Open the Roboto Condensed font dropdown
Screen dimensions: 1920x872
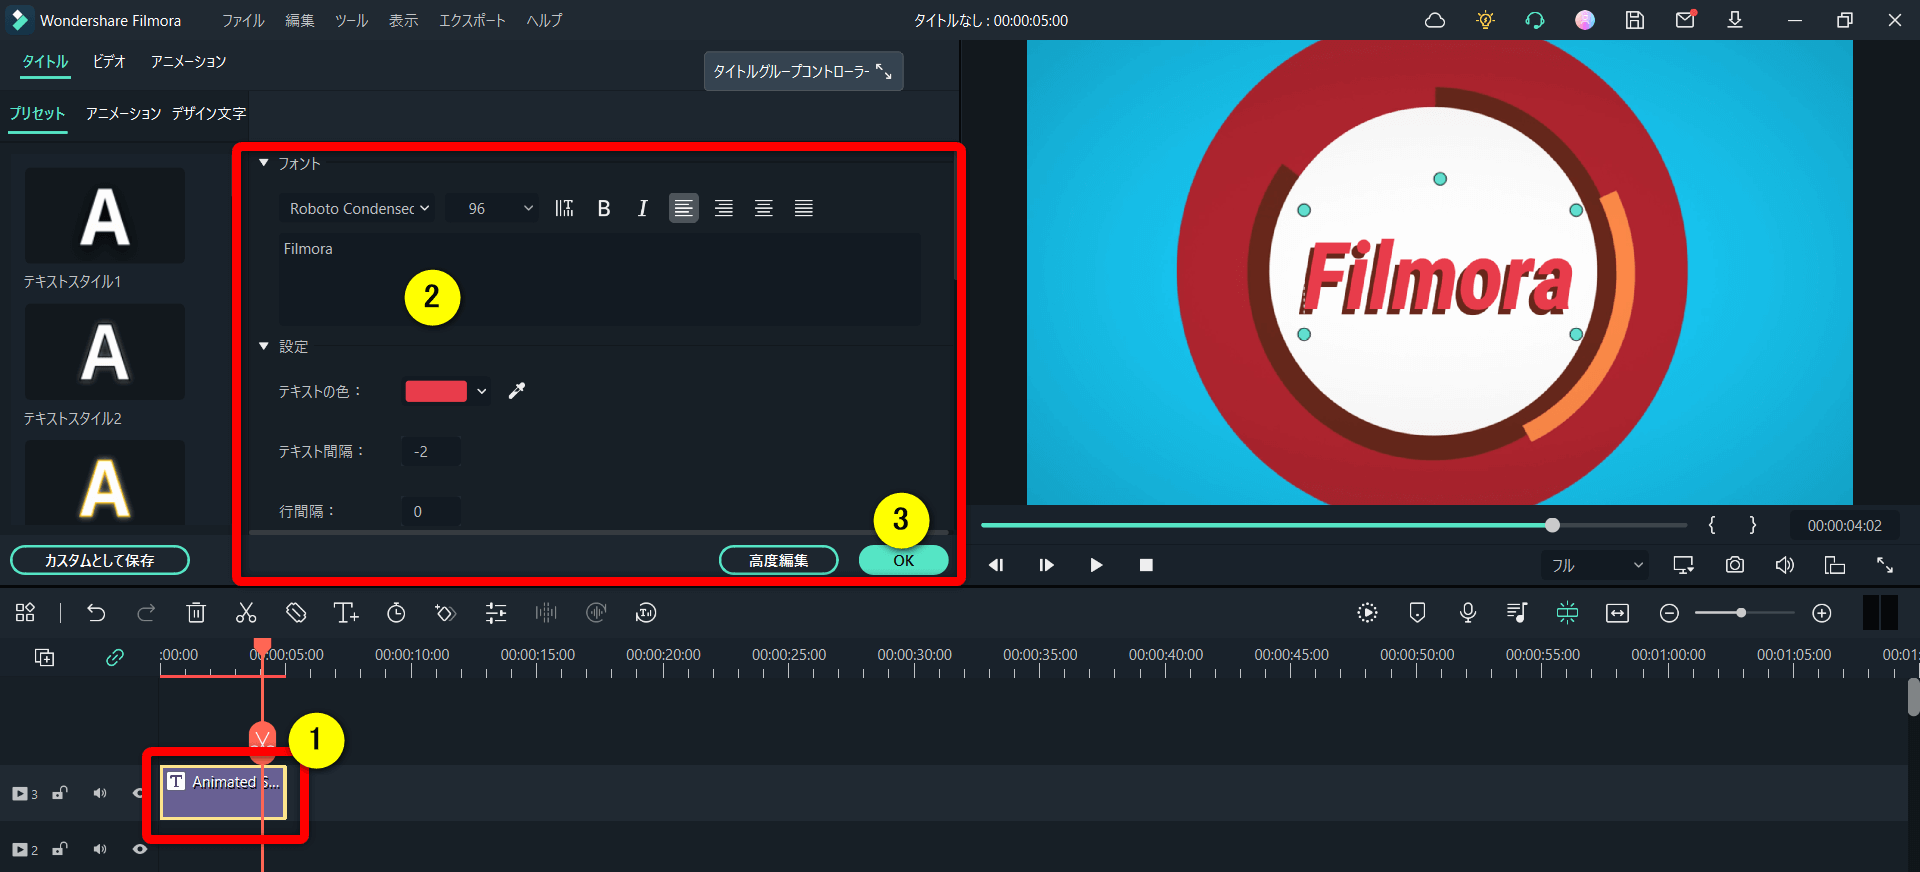(x=359, y=208)
